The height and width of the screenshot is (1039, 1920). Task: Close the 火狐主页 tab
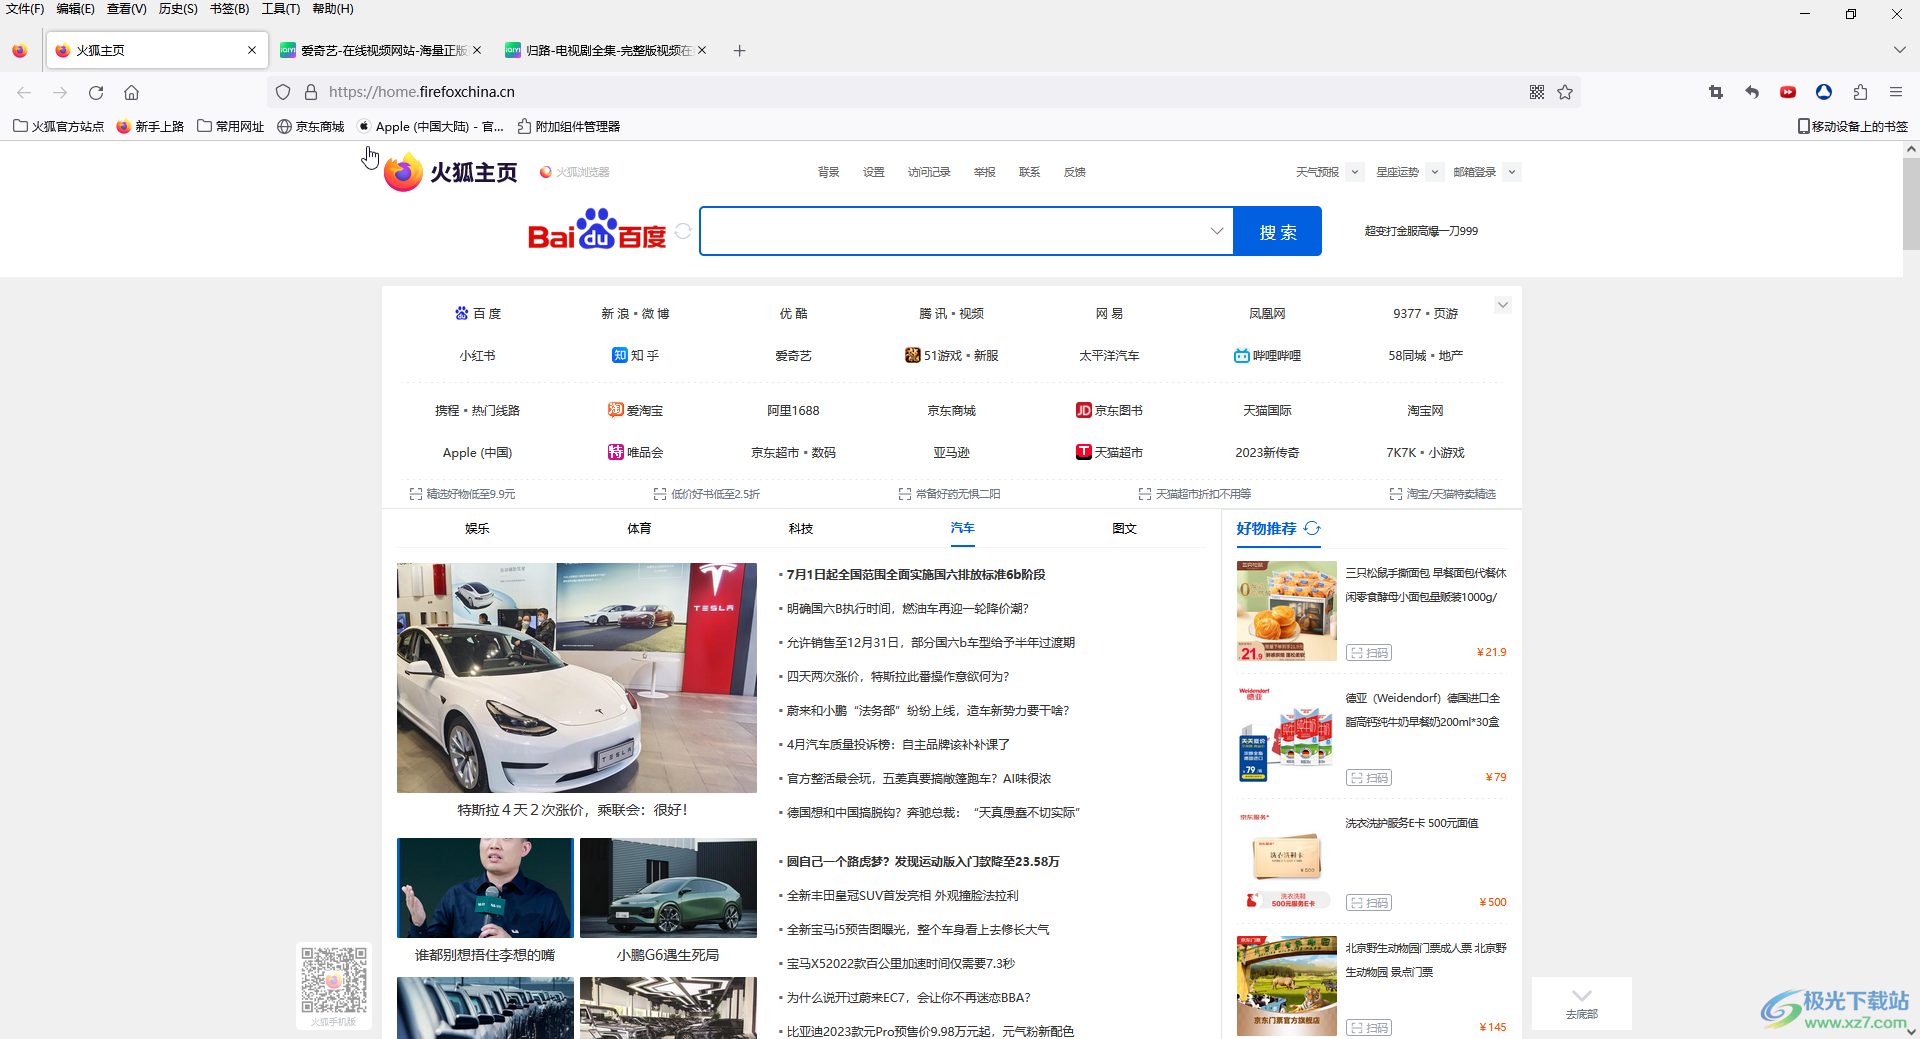[x=252, y=50]
